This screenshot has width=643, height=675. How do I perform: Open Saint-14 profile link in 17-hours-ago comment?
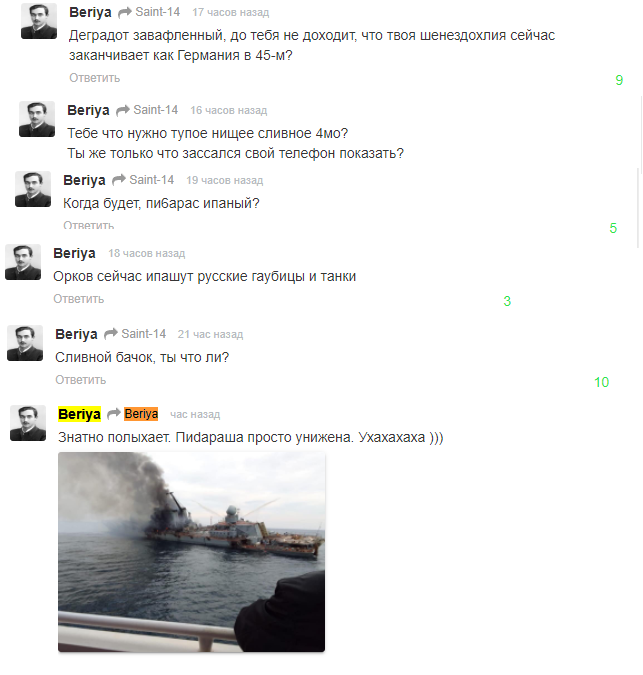(x=158, y=12)
